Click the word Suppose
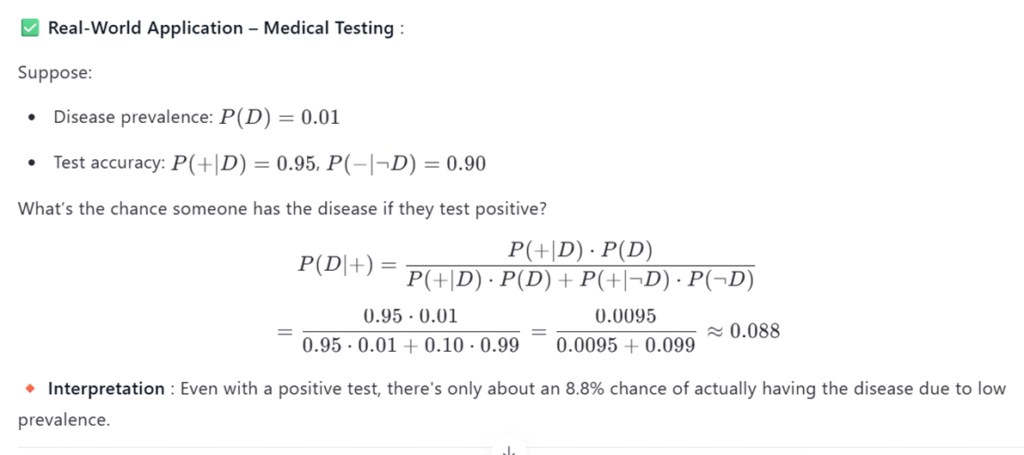The image size is (1024, 455). point(46,73)
